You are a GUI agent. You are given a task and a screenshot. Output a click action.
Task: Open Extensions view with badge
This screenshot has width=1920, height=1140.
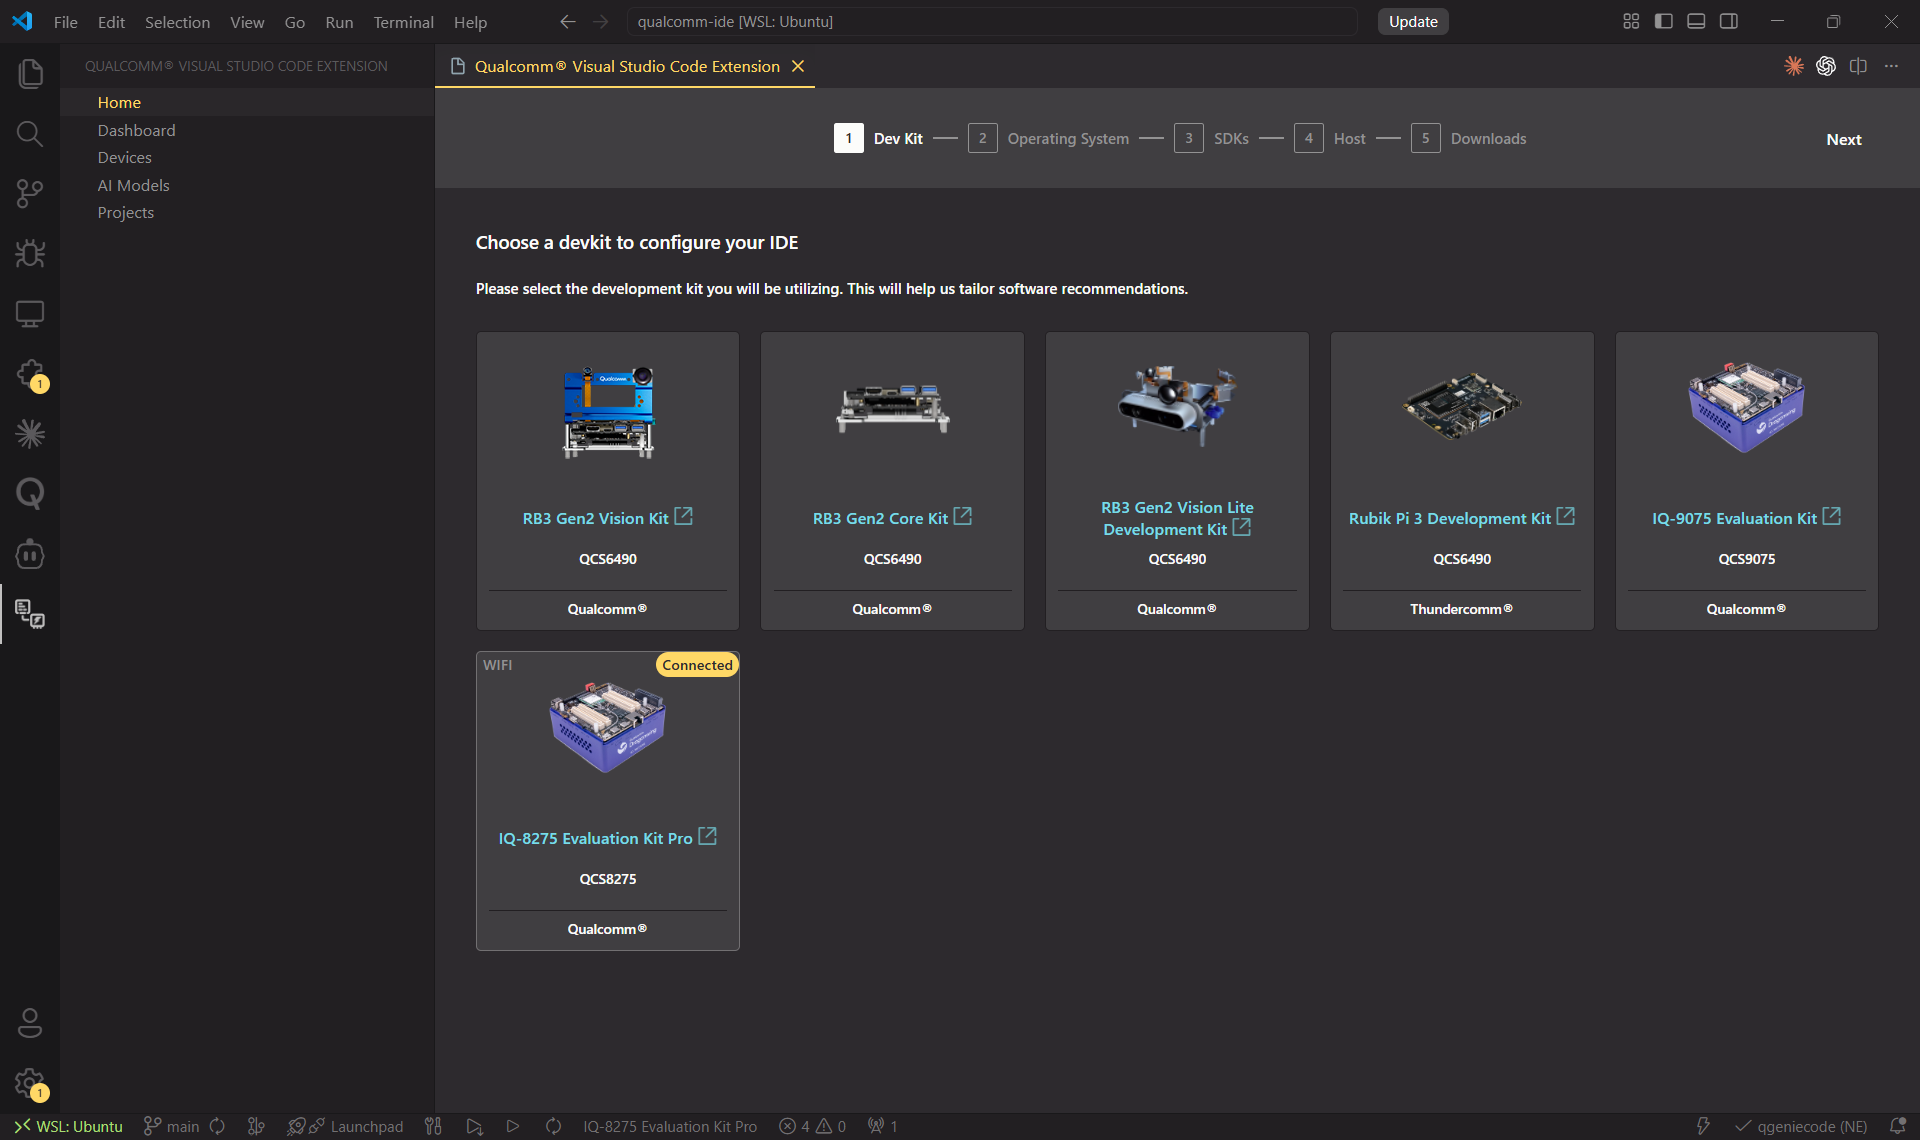click(30, 374)
